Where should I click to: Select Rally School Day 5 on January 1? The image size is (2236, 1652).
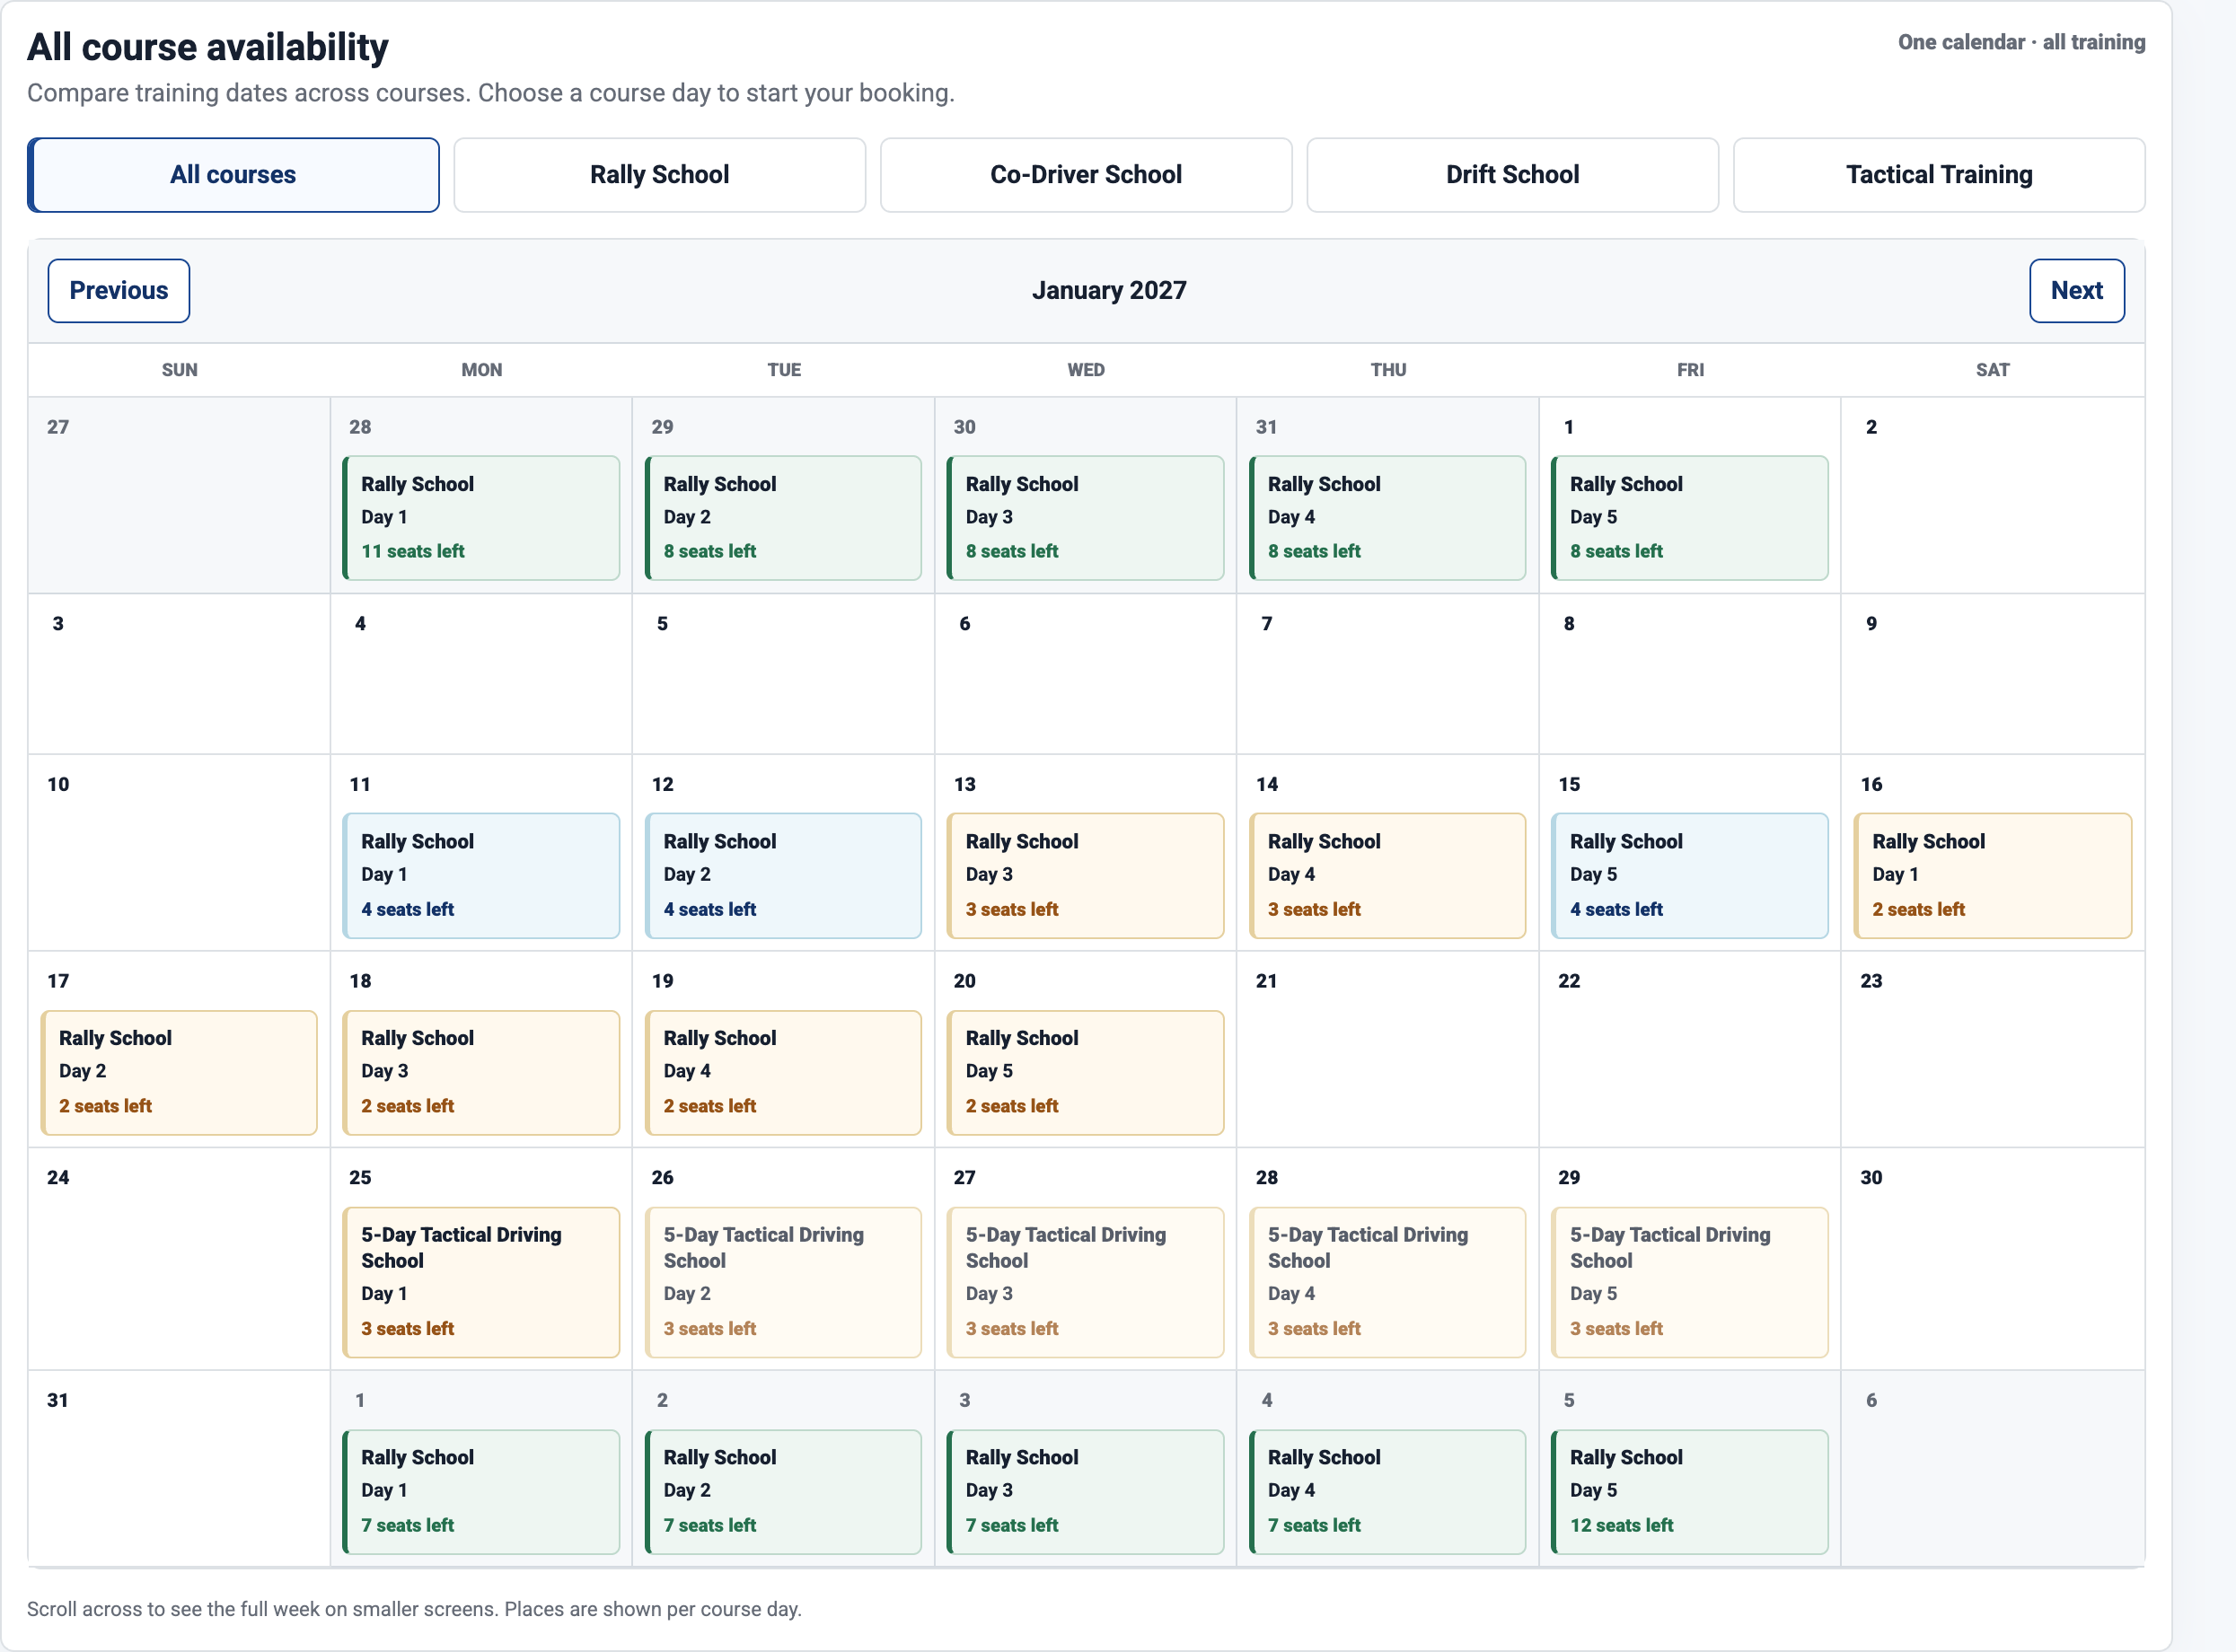pyautogui.click(x=1690, y=518)
